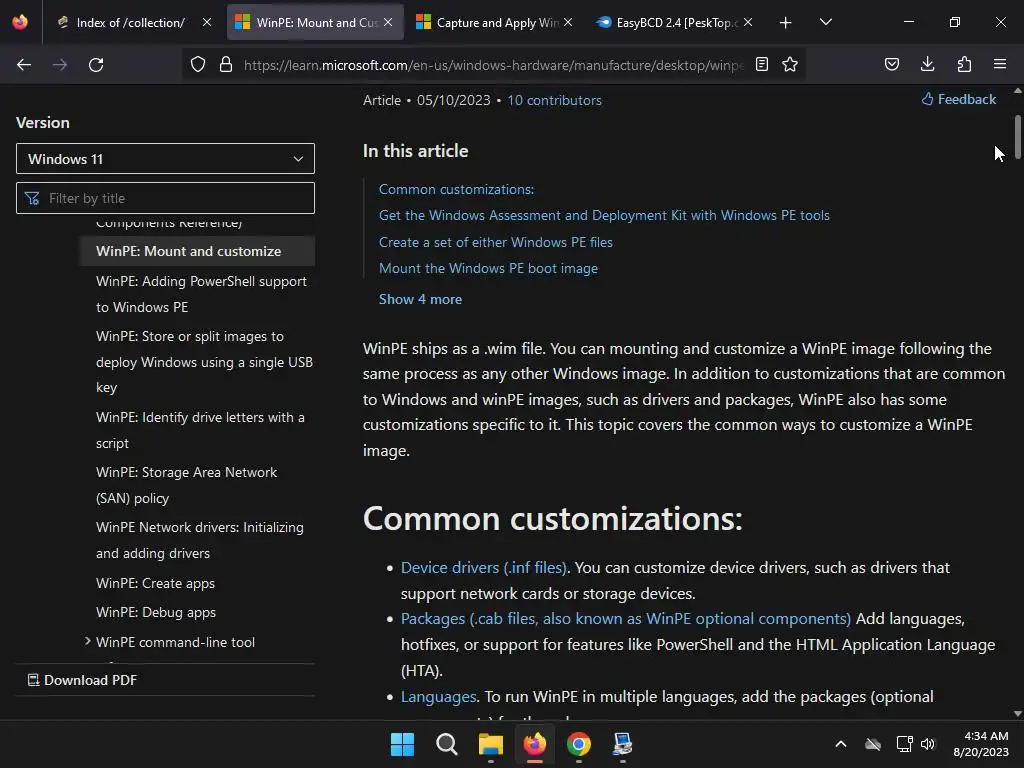Click the page vertical scrollbar thumb
This screenshot has width=1024, height=768.
point(1017,137)
